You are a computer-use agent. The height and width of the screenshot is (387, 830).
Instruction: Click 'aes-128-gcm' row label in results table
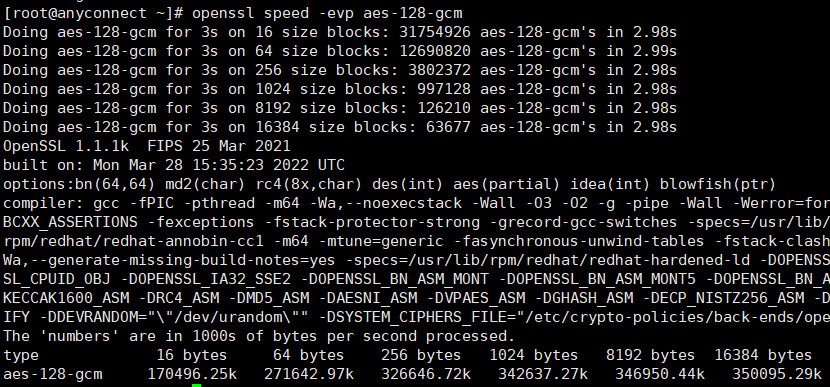pyautogui.click(x=52, y=374)
